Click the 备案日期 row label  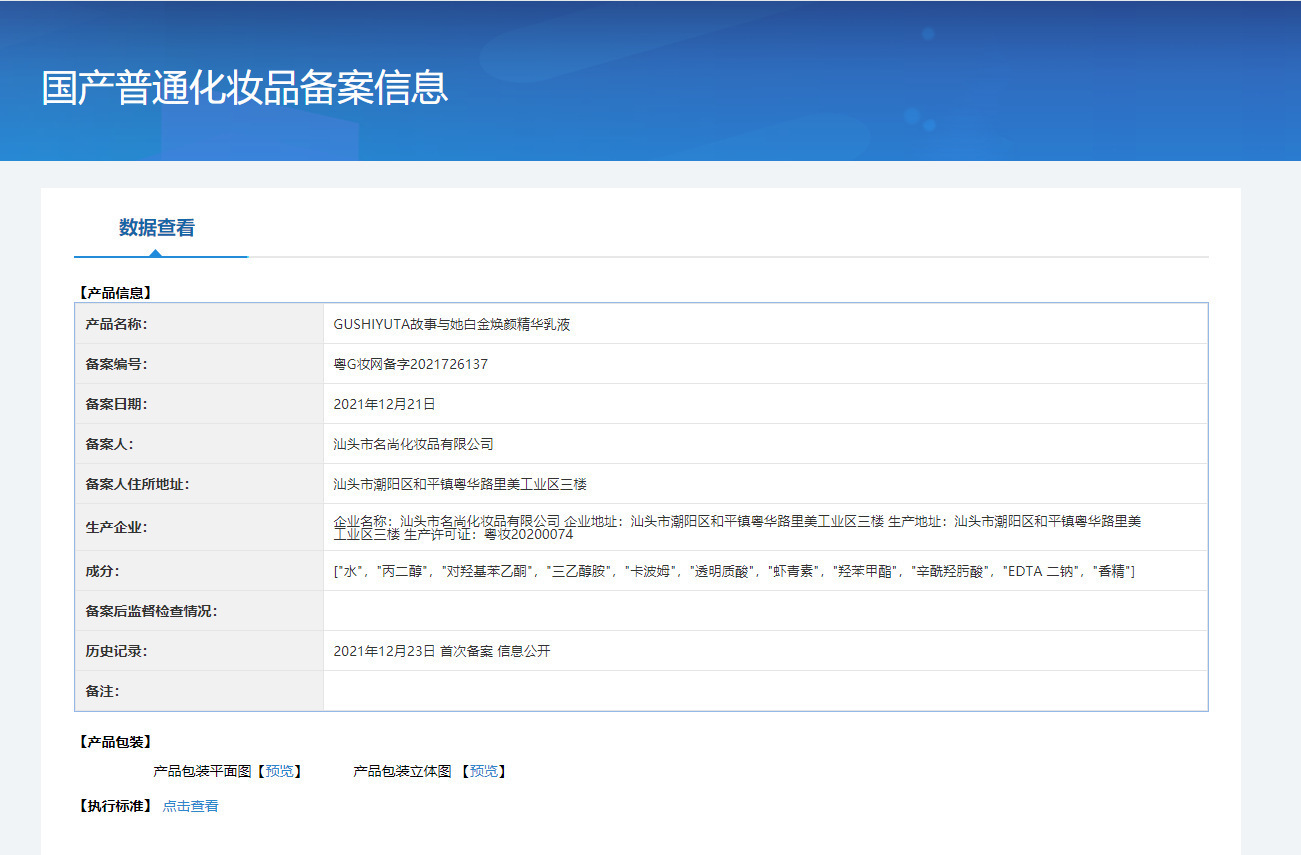point(116,404)
